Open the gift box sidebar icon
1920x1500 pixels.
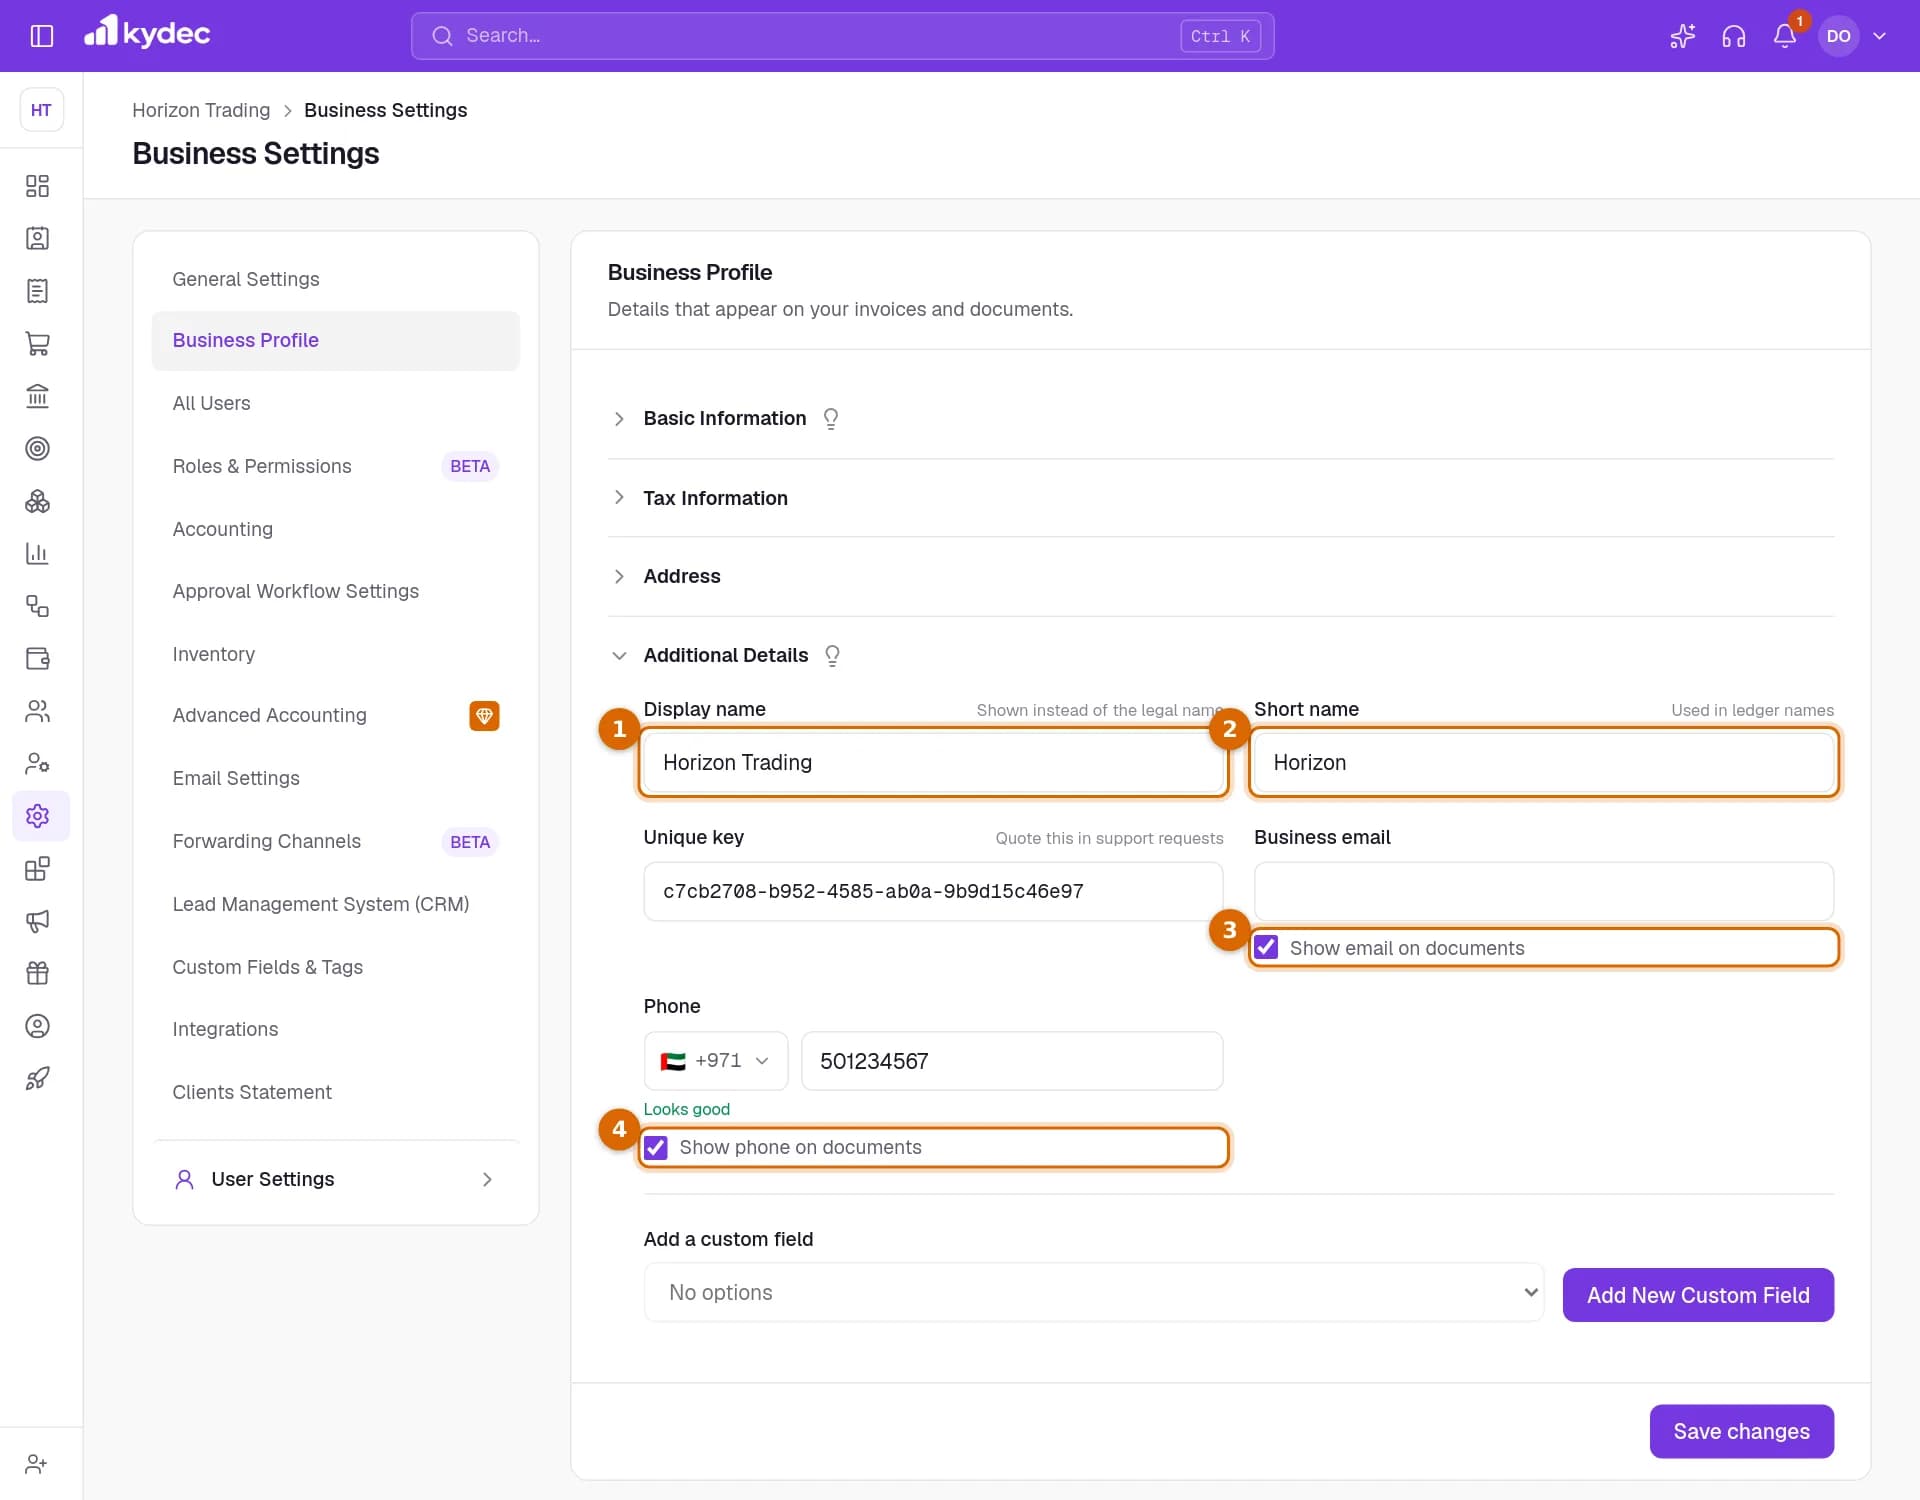point(37,973)
